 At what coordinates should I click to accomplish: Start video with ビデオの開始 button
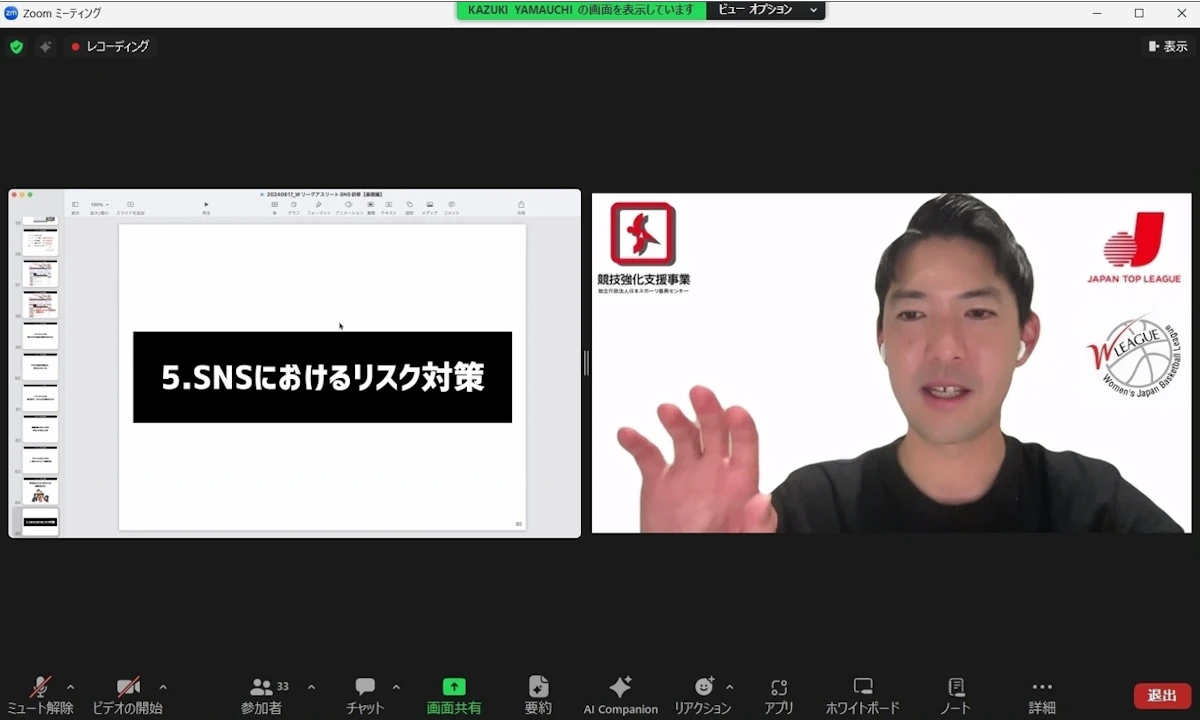tap(127, 695)
